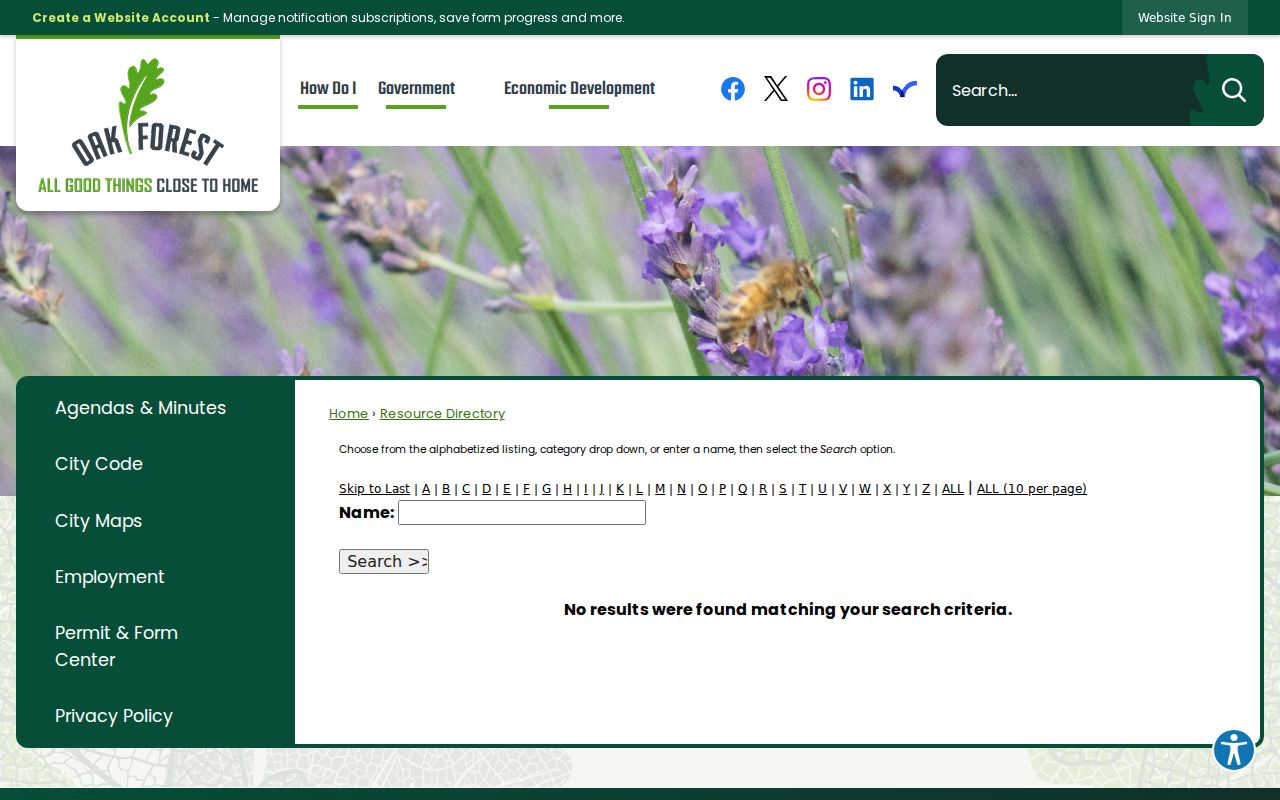The image size is (1280, 800).
Task: Open the blue checkmark social icon
Action: coord(905,89)
